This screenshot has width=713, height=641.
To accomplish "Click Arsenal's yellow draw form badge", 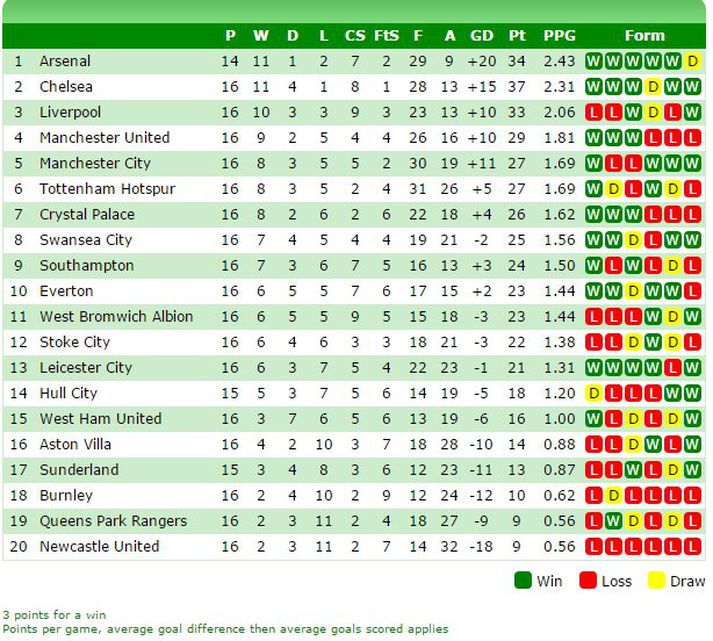I will tap(693, 61).
